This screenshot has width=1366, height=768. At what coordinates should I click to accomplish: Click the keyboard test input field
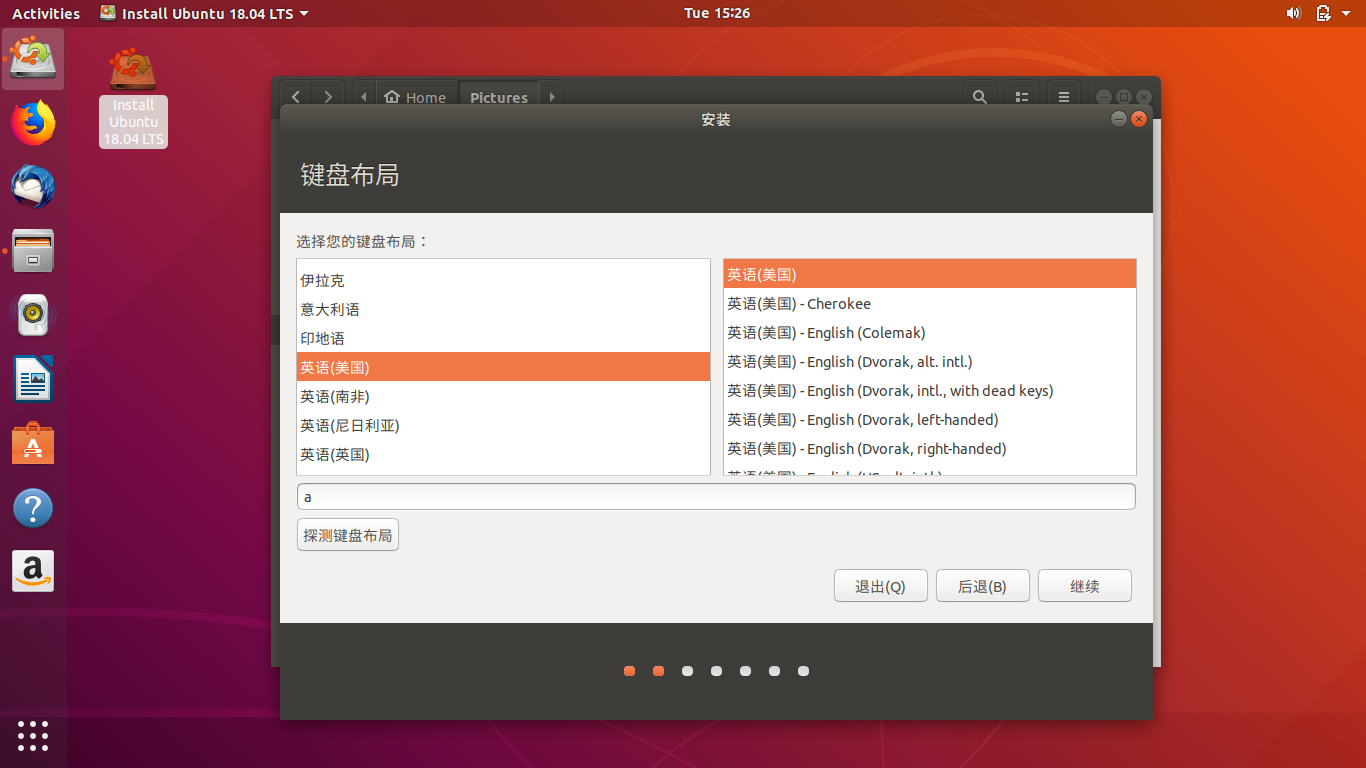pos(716,496)
